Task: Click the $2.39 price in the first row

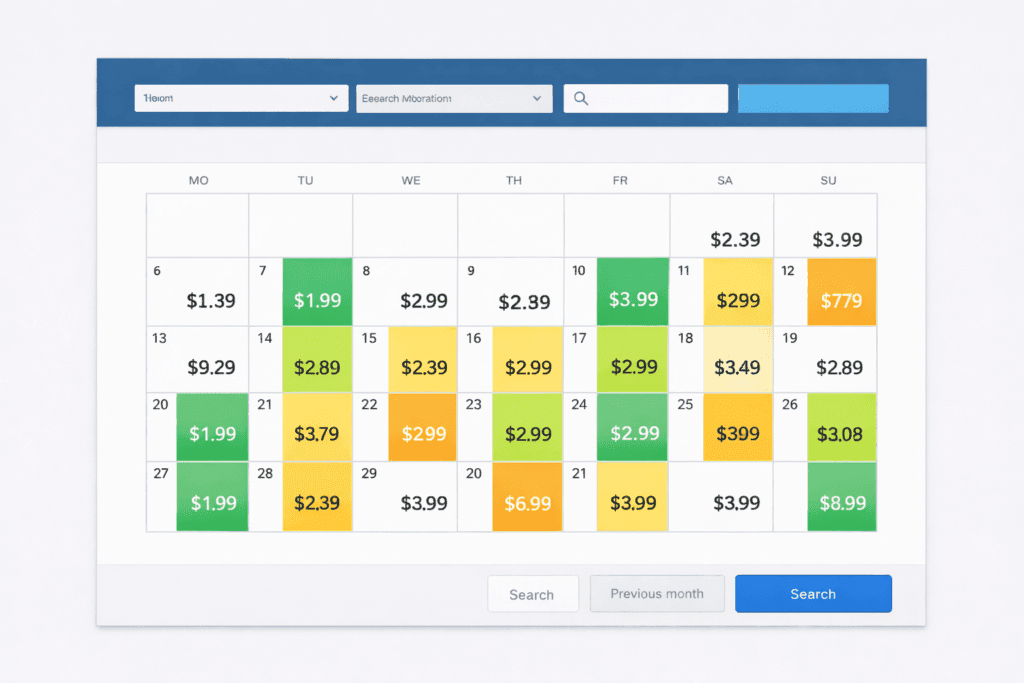Action: coord(735,240)
